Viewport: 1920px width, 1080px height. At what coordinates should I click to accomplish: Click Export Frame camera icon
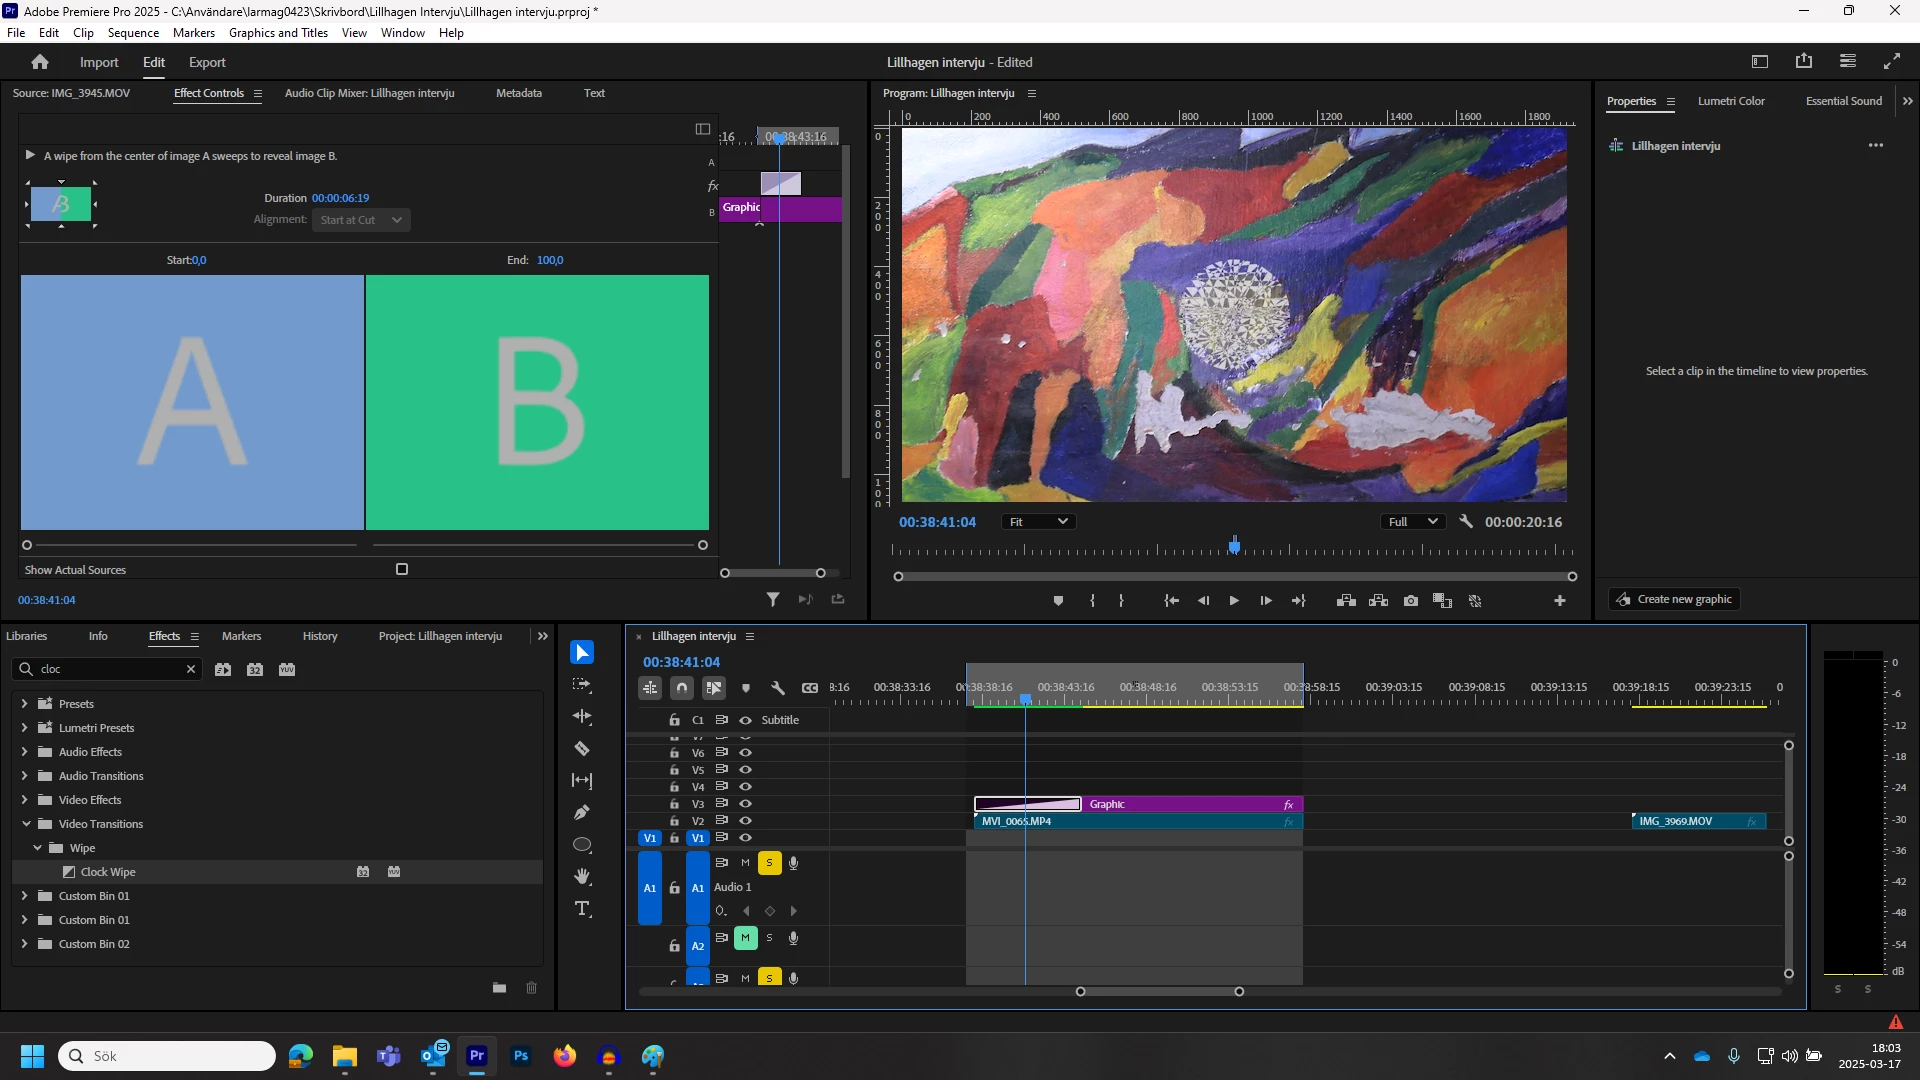pos(1410,601)
